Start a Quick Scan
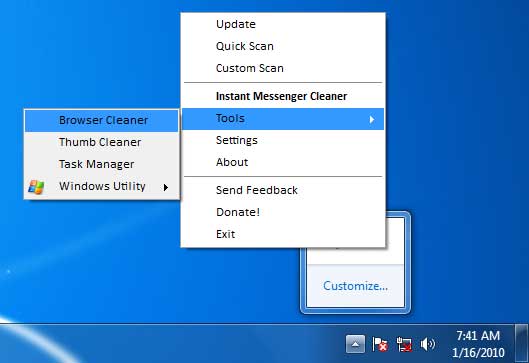This screenshot has width=529, height=363. (x=283, y=46)
